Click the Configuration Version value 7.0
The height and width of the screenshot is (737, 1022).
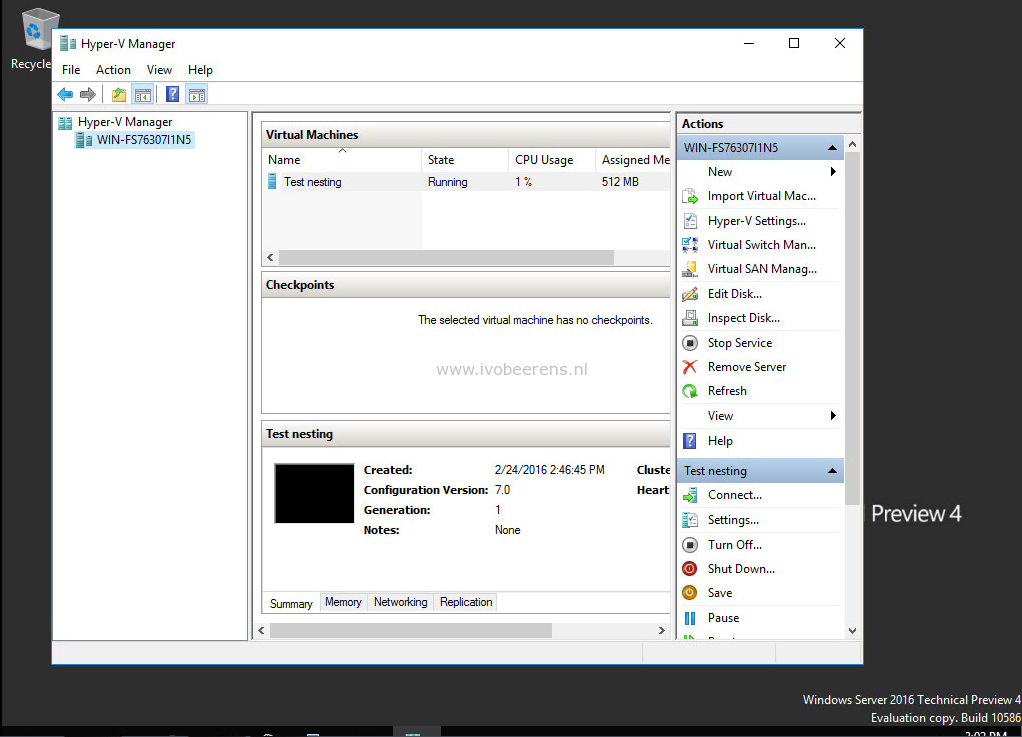click(x=503, y=490)
